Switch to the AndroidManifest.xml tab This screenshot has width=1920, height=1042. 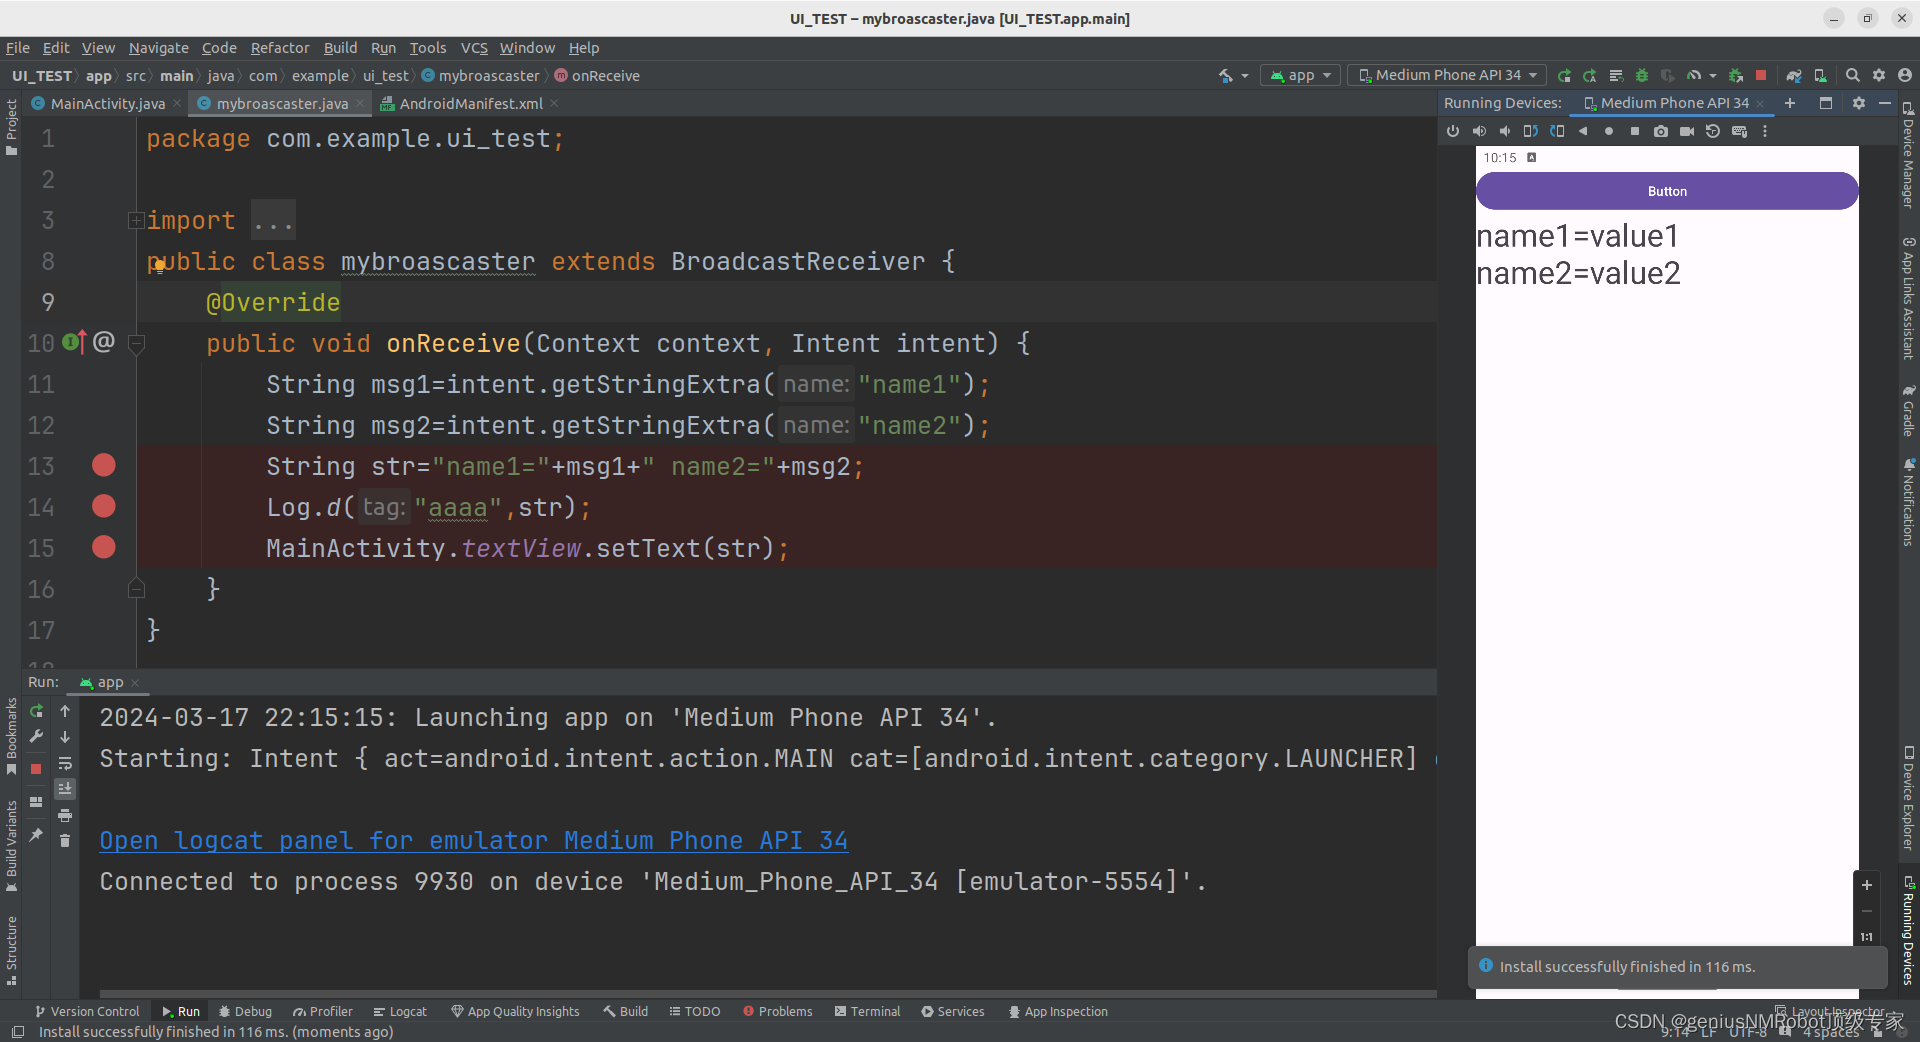[470, 104]
